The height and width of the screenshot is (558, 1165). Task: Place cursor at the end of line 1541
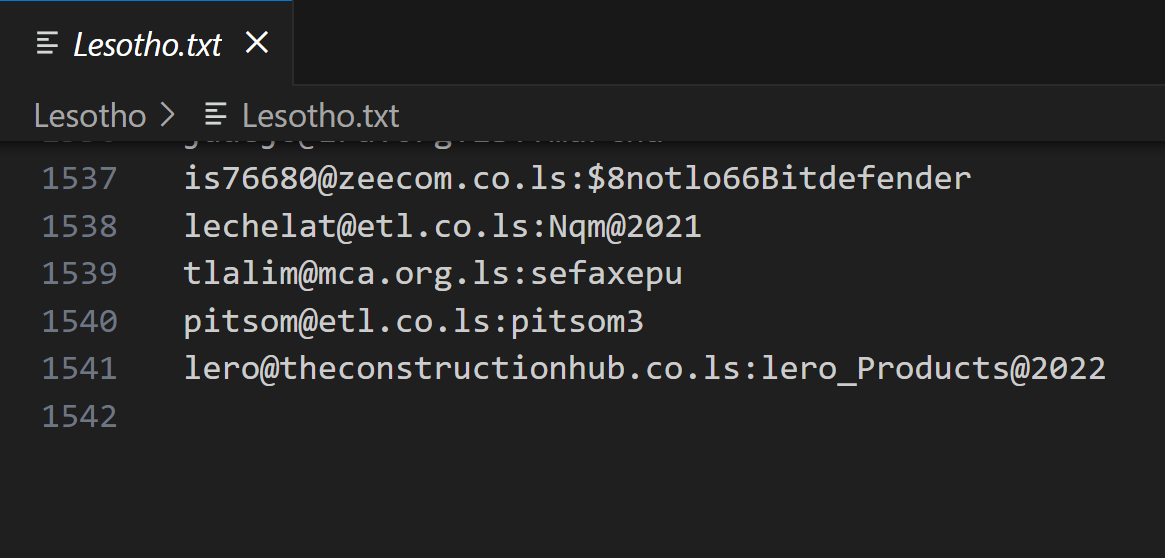pyautogui.click(x=1107, y=368)
